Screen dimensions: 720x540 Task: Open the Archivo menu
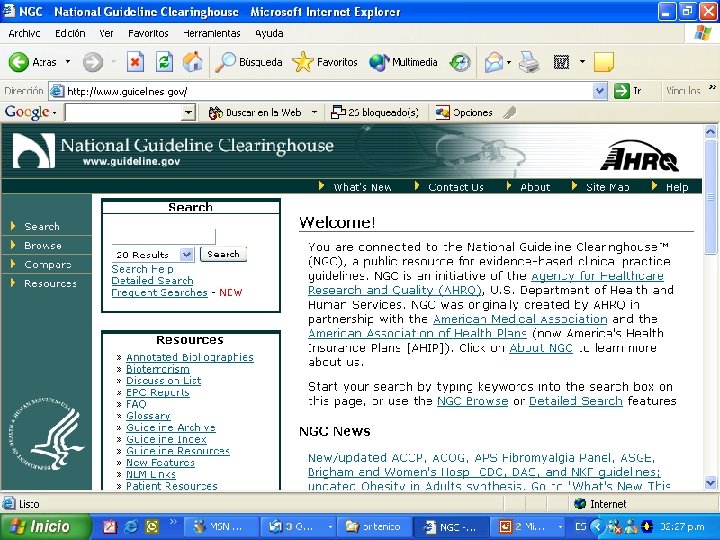pyautogui.click(x=24, y=34)
